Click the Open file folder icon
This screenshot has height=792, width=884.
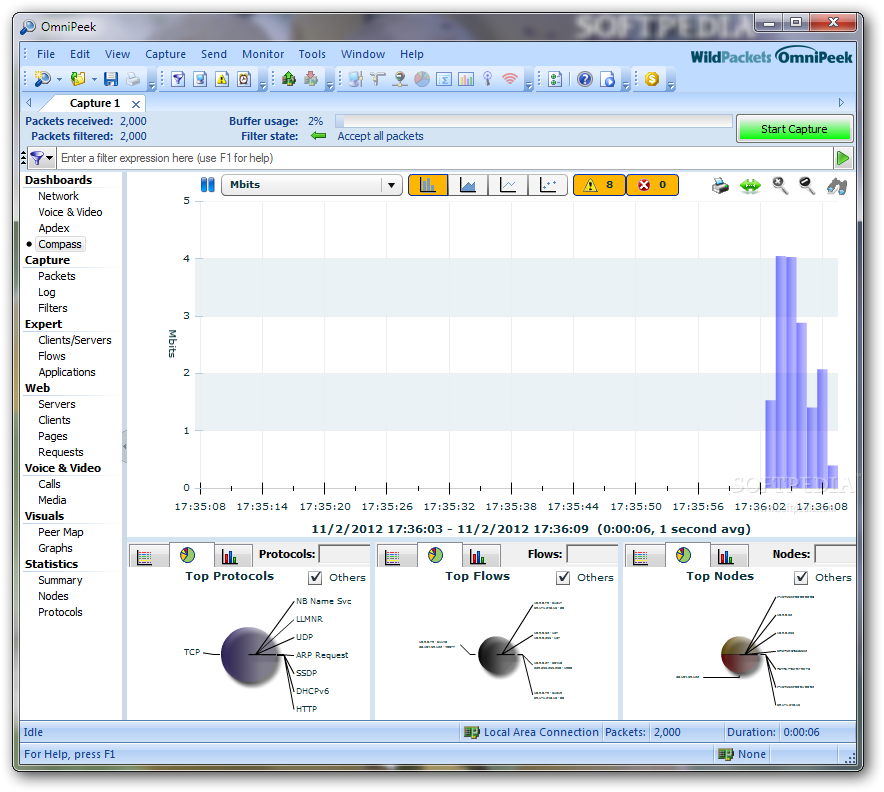pos(78,79)
